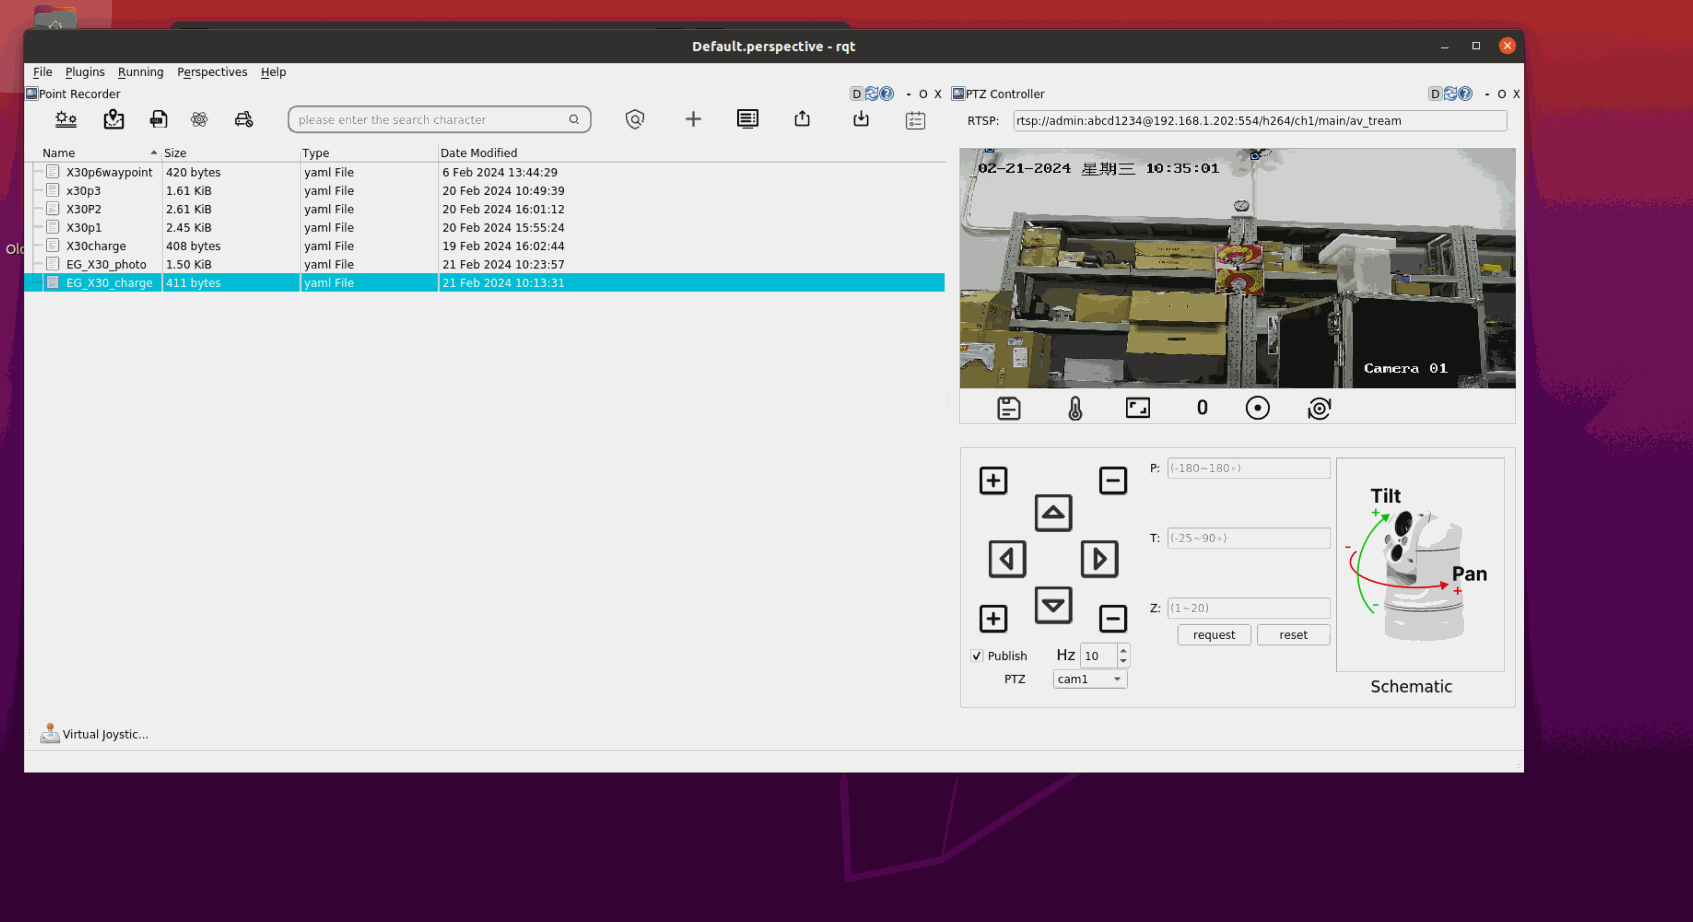Viewport: 1693px width, 922px height.
Task: Select the EG_X30_photo file row
Action: pyautogui.click(x=106, y=265)
